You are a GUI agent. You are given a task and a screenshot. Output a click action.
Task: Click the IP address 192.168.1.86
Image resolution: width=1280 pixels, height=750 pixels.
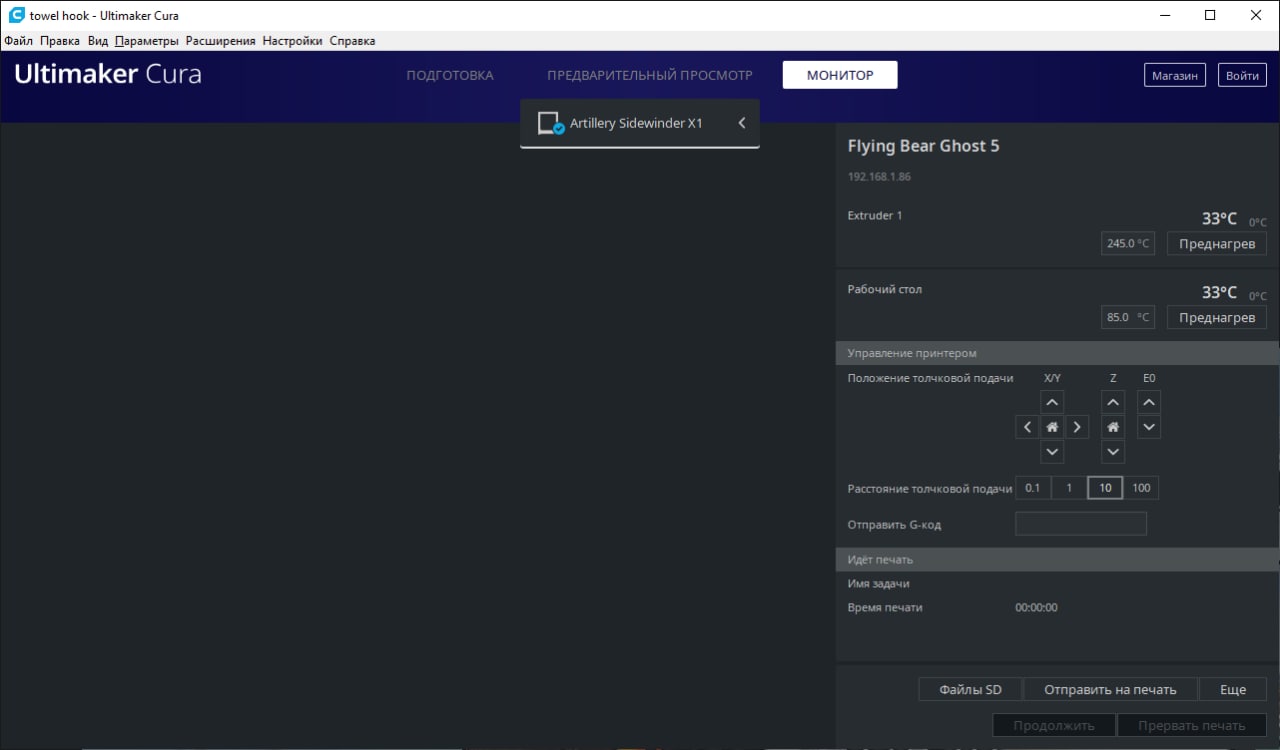click(x=879, y=177)
